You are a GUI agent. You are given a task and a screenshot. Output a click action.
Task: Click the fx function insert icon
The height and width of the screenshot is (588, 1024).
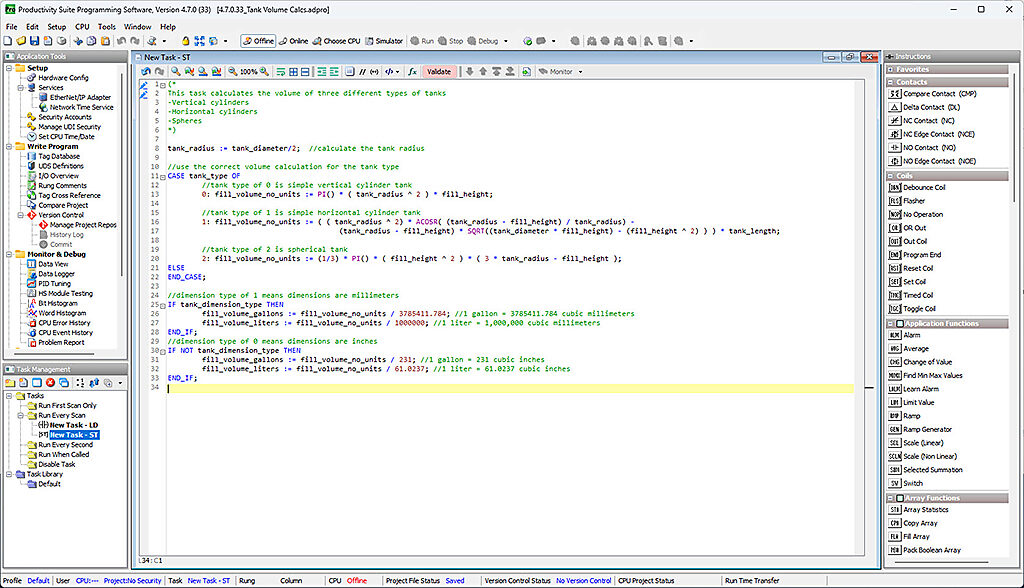(412, 71)
